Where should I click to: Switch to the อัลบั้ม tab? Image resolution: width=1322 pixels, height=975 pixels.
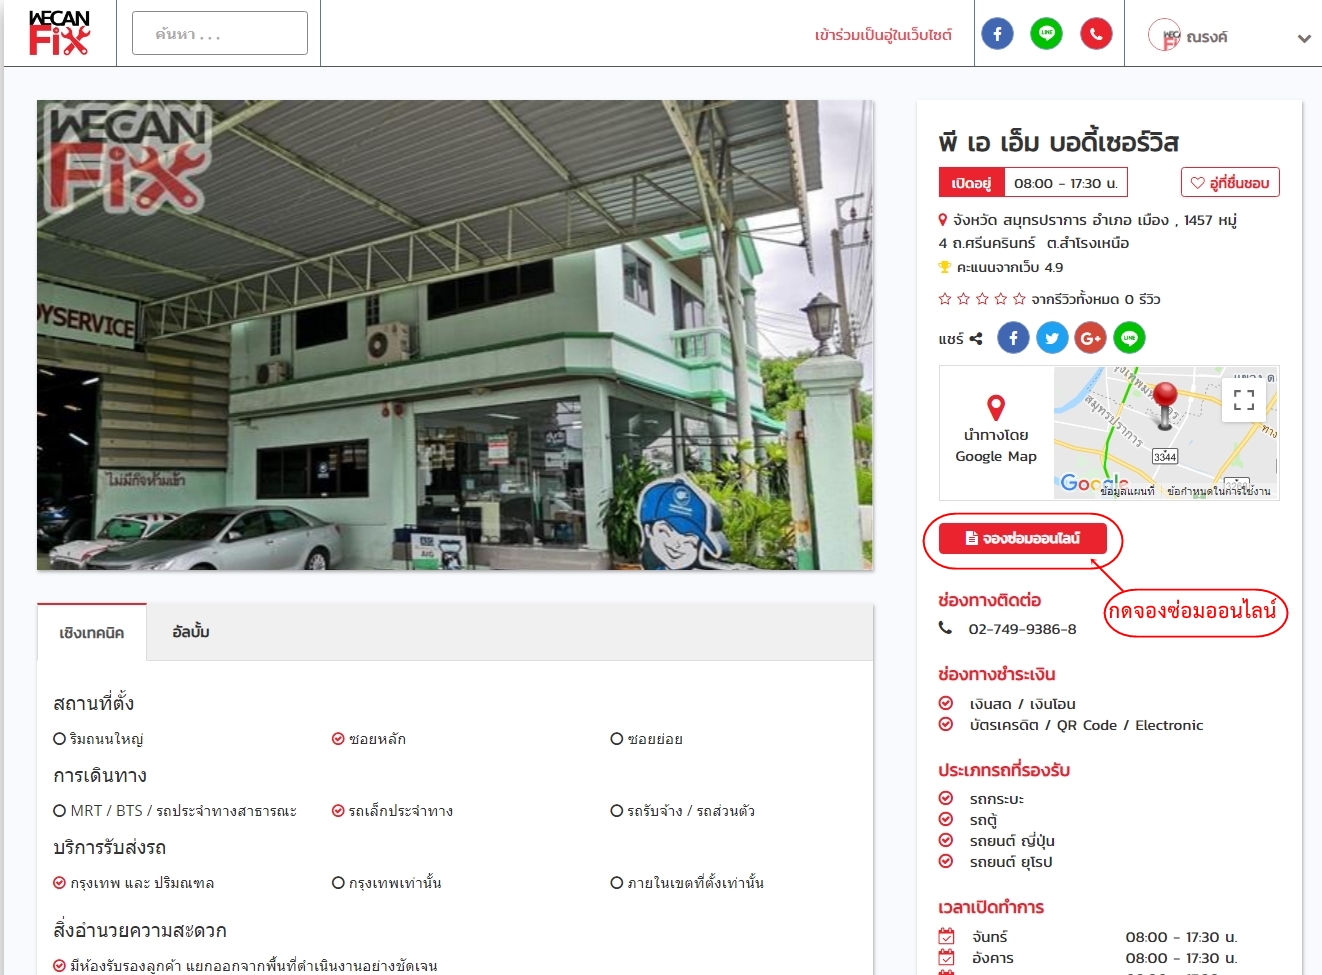(x=191, y=631)
